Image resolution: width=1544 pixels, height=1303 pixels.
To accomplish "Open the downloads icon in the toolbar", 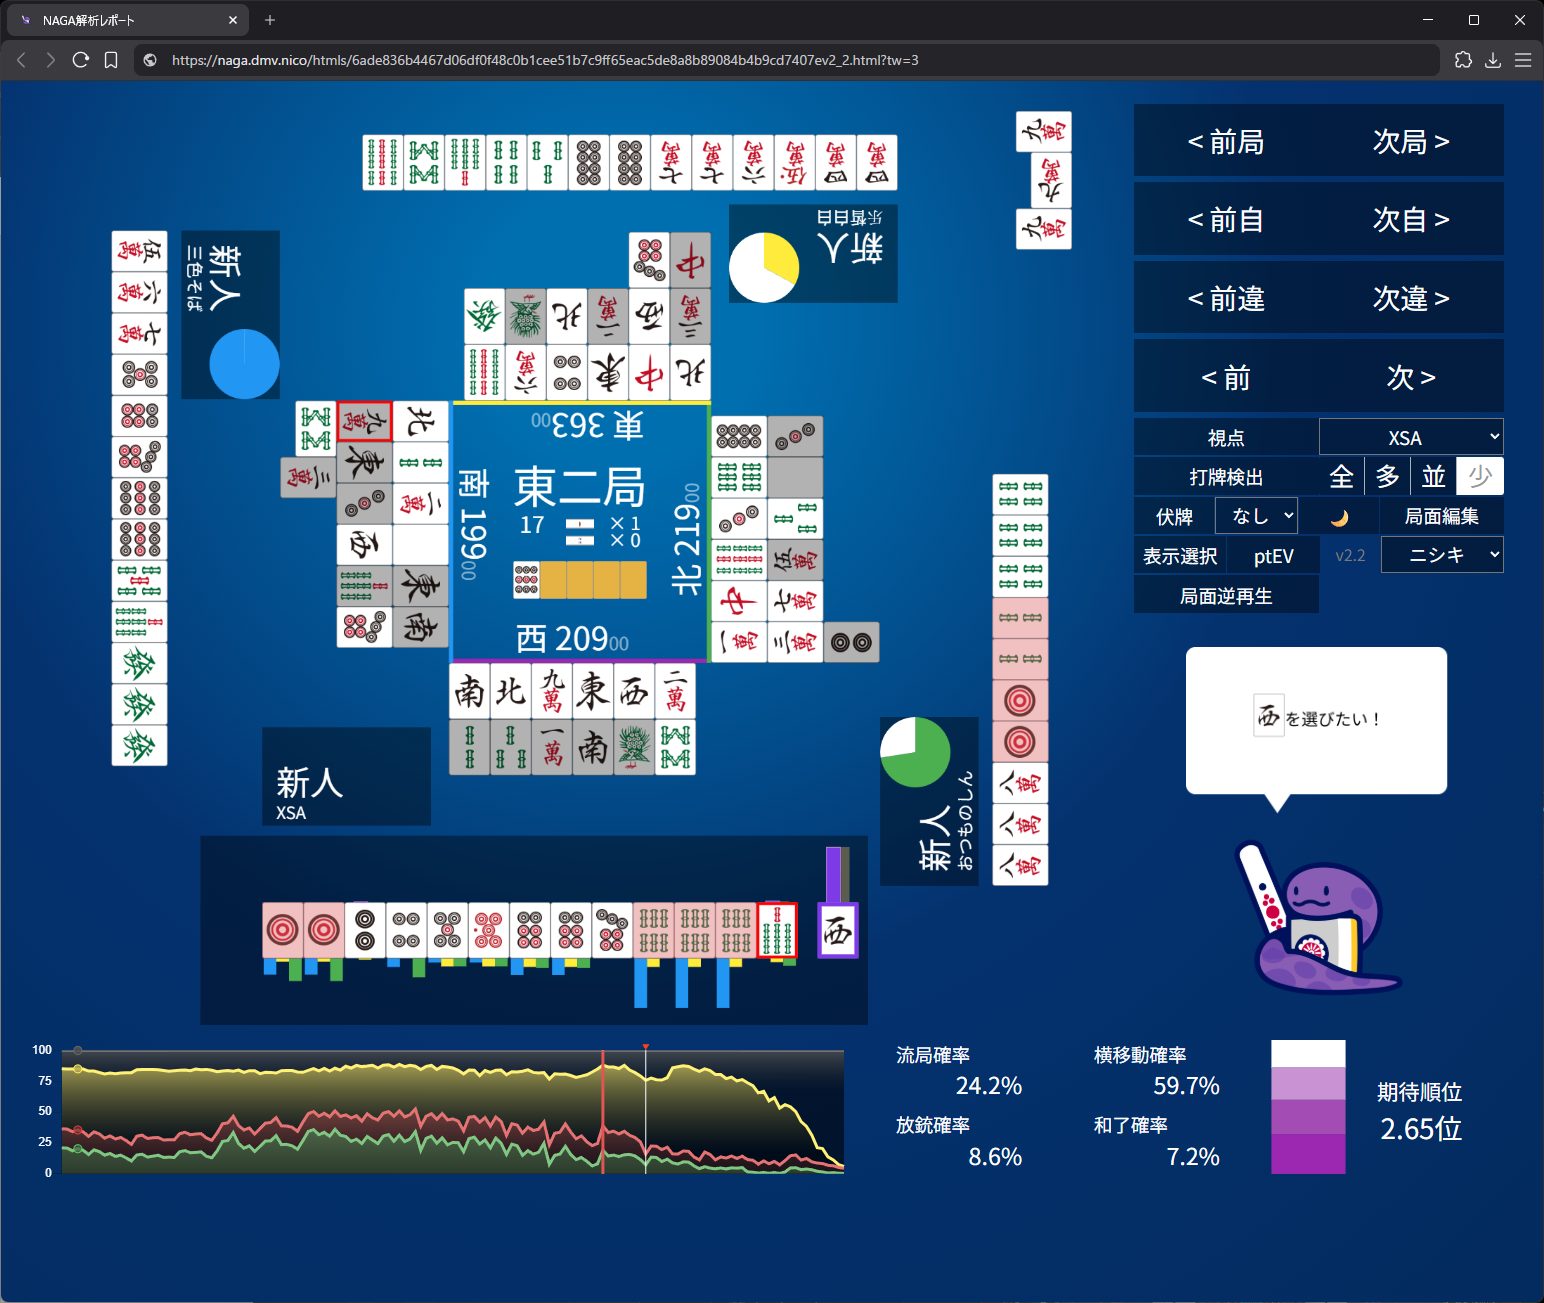I will click(x=1493, y=60).
